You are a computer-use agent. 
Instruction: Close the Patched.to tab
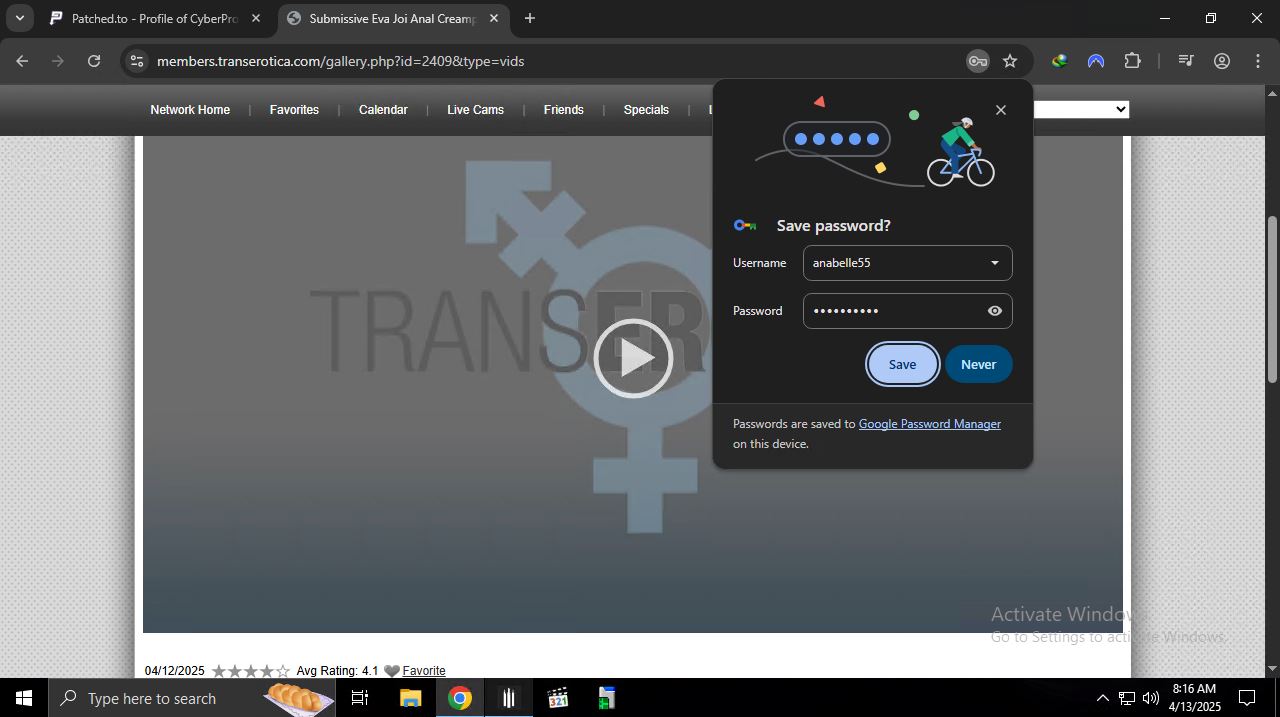coord(255,18)
